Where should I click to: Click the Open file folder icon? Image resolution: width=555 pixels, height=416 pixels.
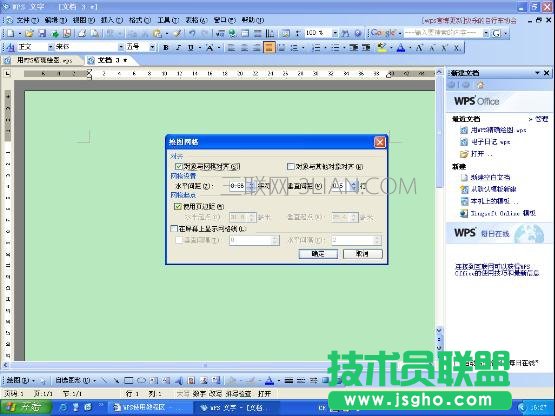tap(29, 33)
